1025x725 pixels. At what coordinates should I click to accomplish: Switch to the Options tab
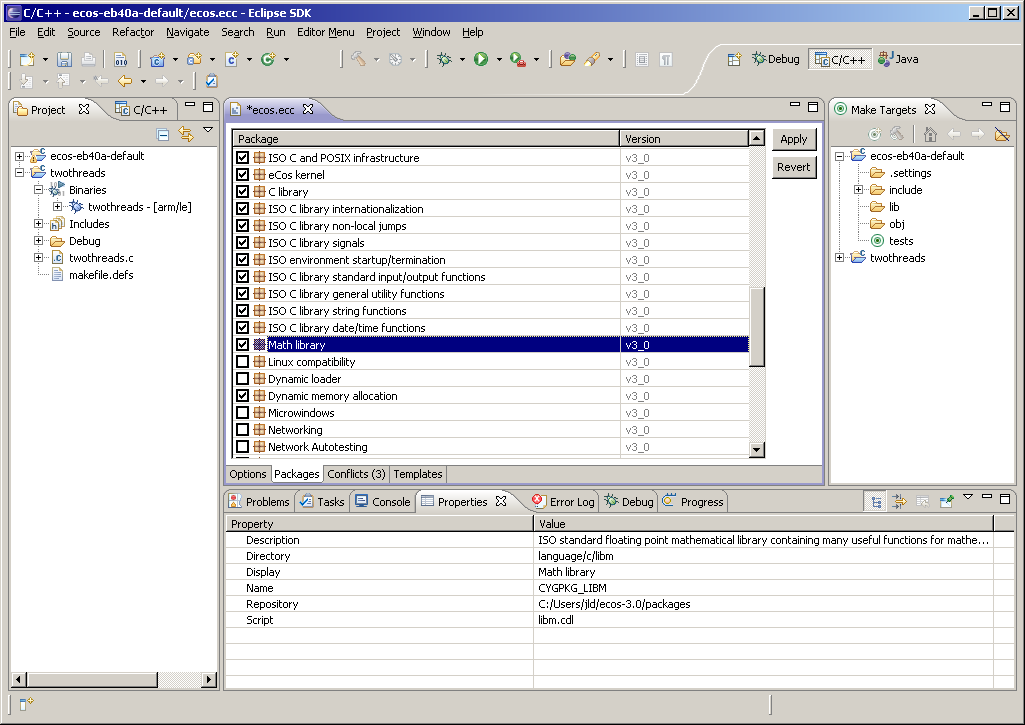point(248,474)
